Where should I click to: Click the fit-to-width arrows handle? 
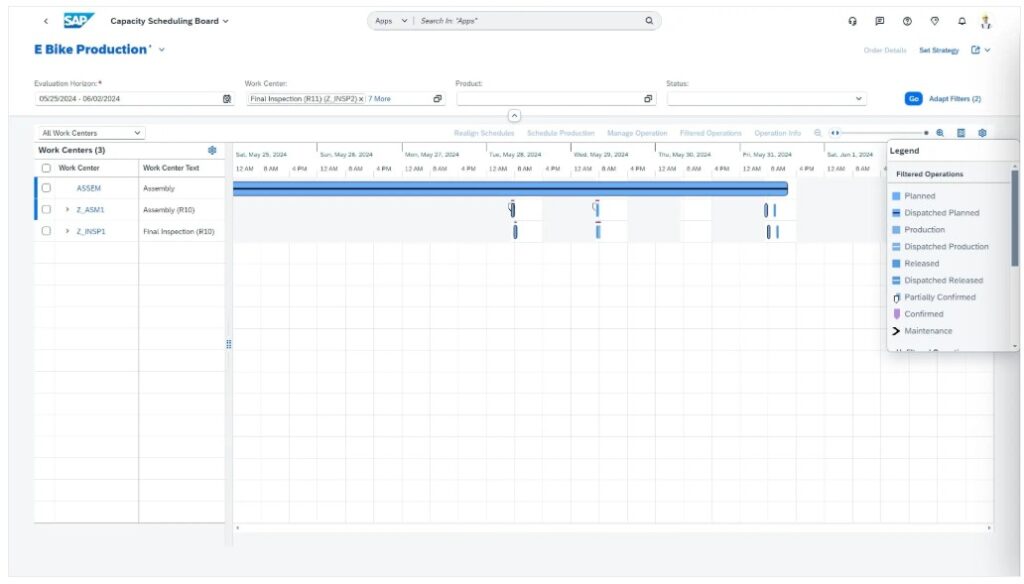pyautogui.click(x=835, y=133)
